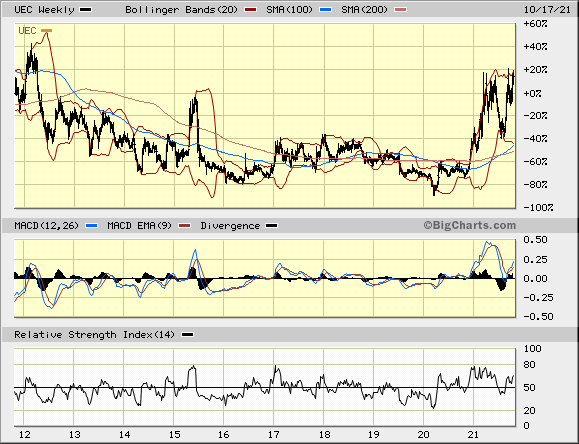Click the '+40%' price axis label
The width and height of the screenshot is (579, 444).
click(x=535, y=47)
